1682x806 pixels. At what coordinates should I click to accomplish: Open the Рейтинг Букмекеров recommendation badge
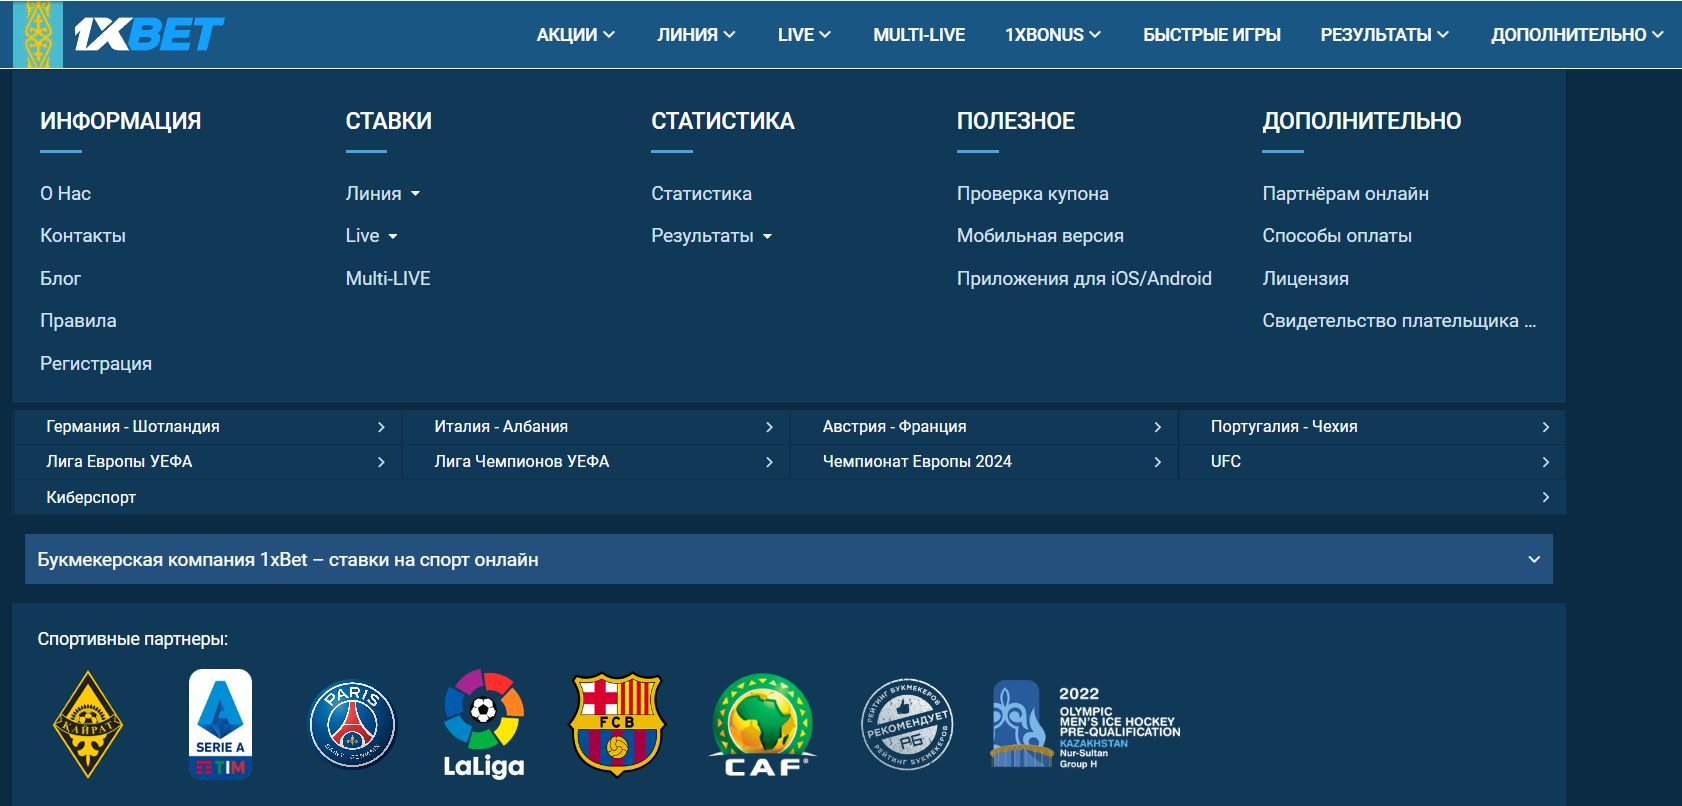(x=907, y=724)
